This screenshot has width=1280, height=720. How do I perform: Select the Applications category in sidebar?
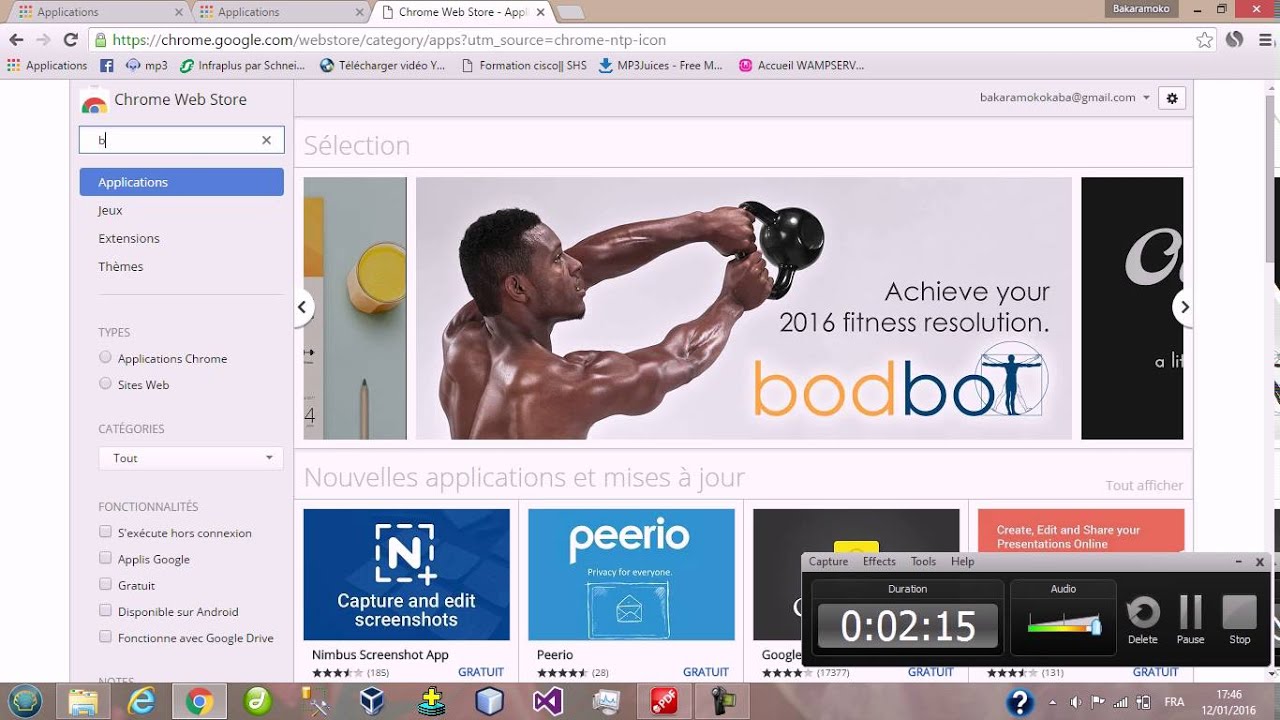coord(182,182)
